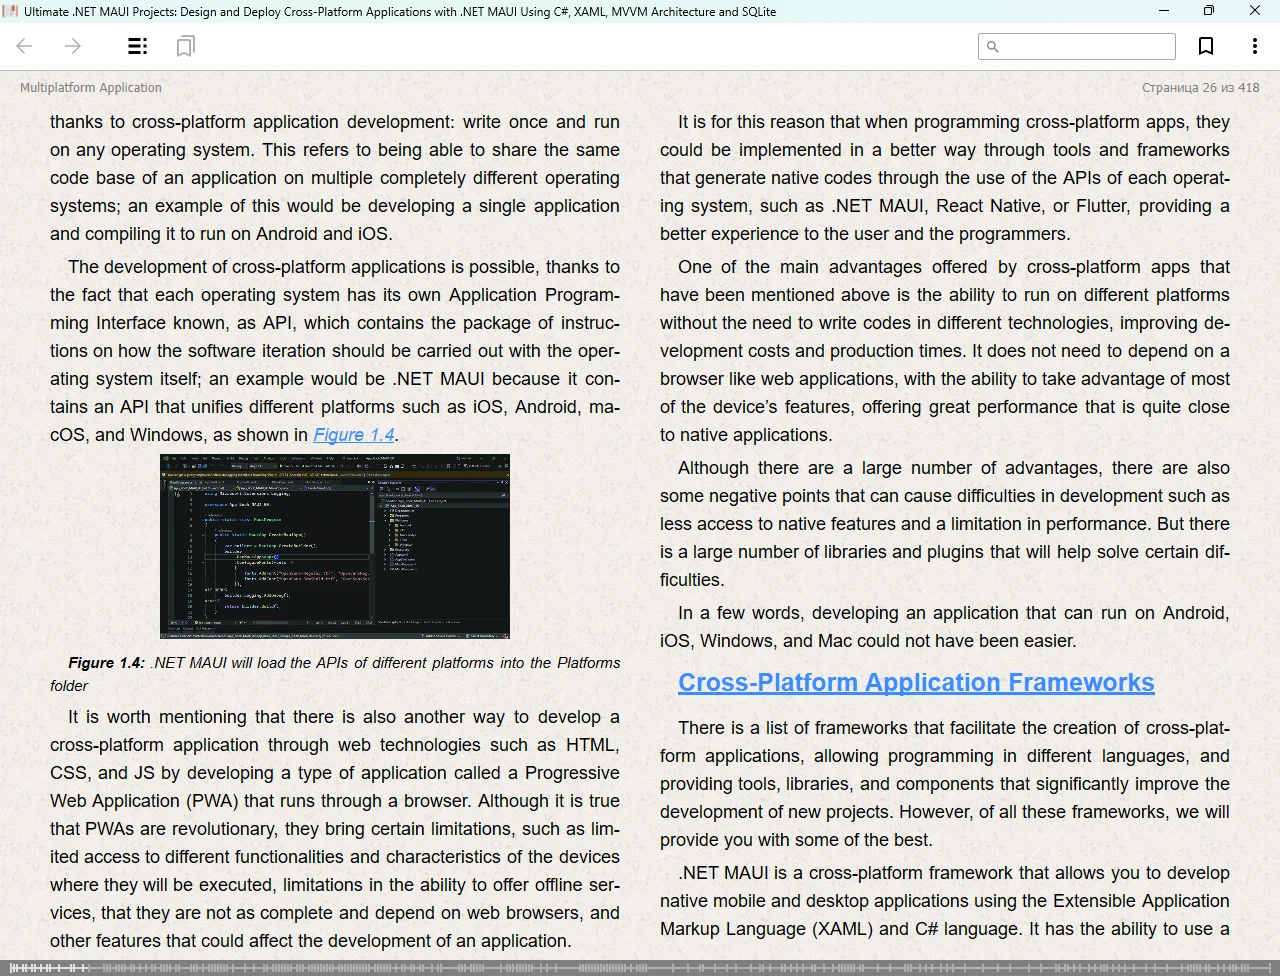Select the 'Multiplatform Application' chapter header

point(91,88)
